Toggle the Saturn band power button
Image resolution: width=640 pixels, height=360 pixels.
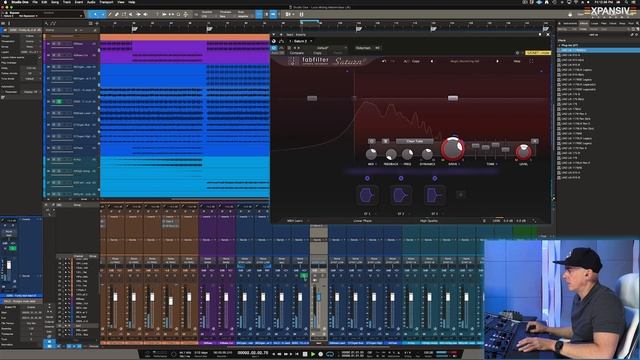click(372, 141)
